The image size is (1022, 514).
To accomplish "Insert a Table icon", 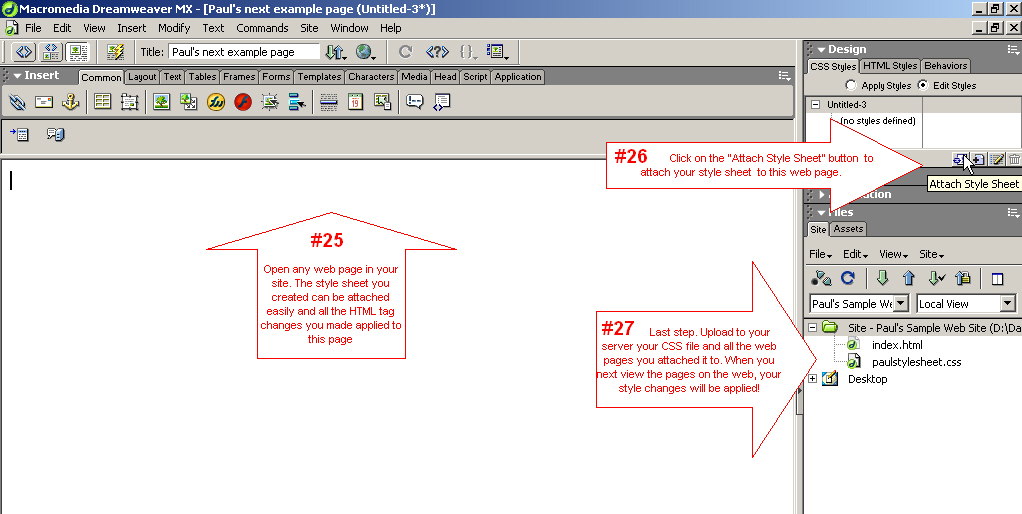I will point(102,102).
